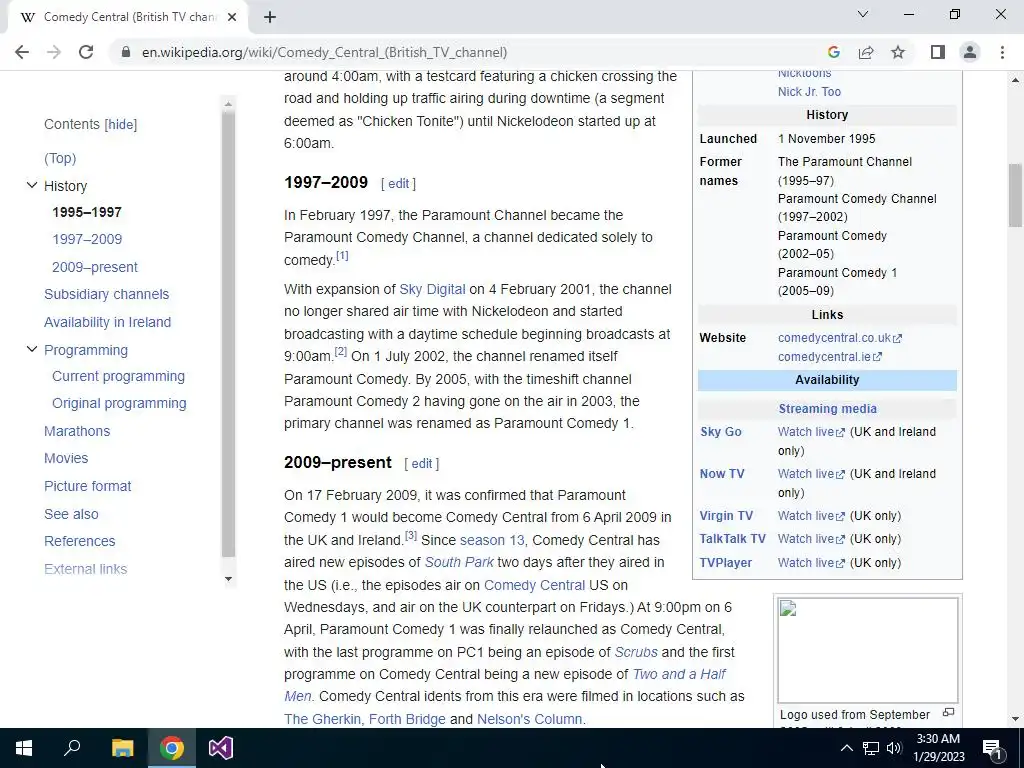Visit comedycentral.co.uk external website

coord(839,338)
